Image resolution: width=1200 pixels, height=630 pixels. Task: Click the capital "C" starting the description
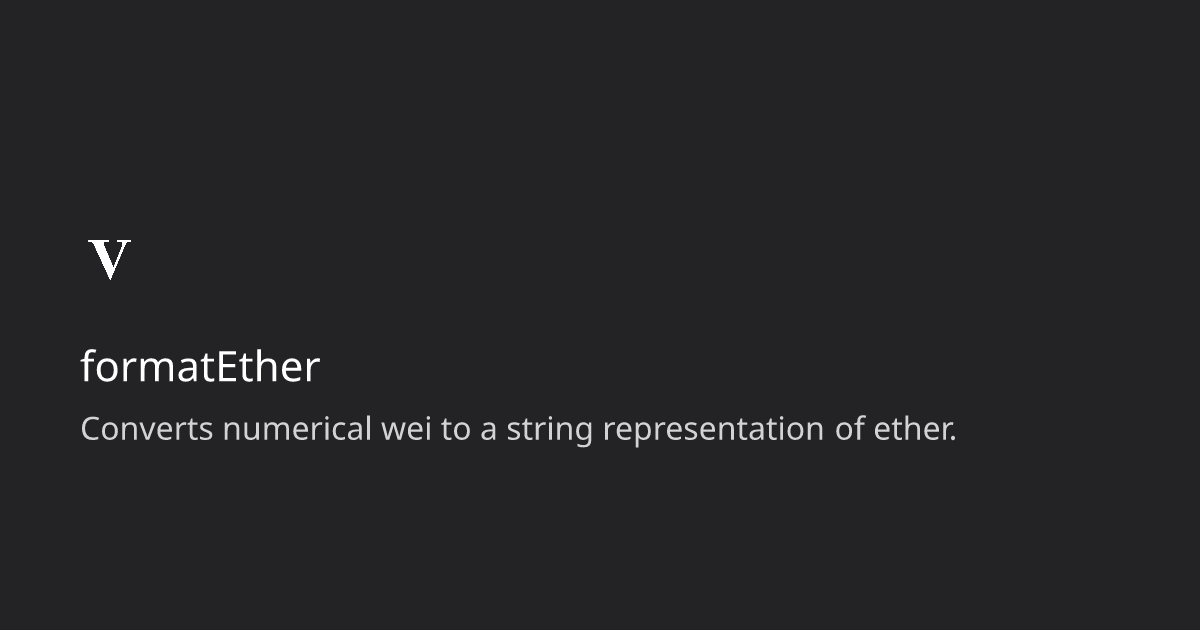tap(90, 429)
